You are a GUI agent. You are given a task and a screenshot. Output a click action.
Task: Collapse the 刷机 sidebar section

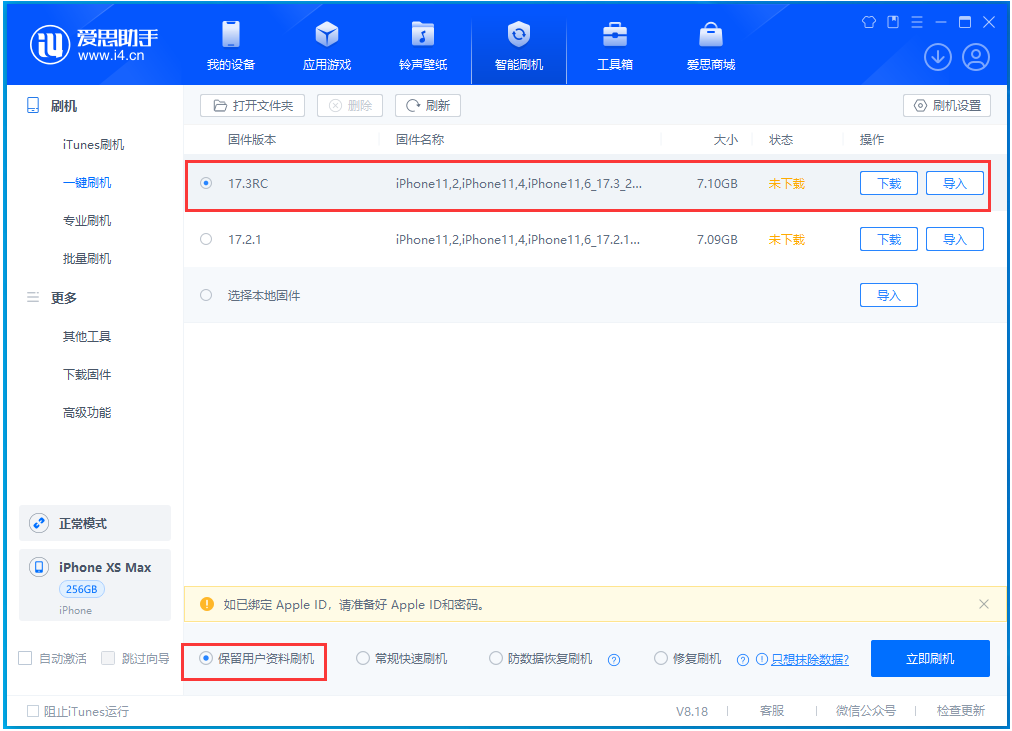(63, 105)
